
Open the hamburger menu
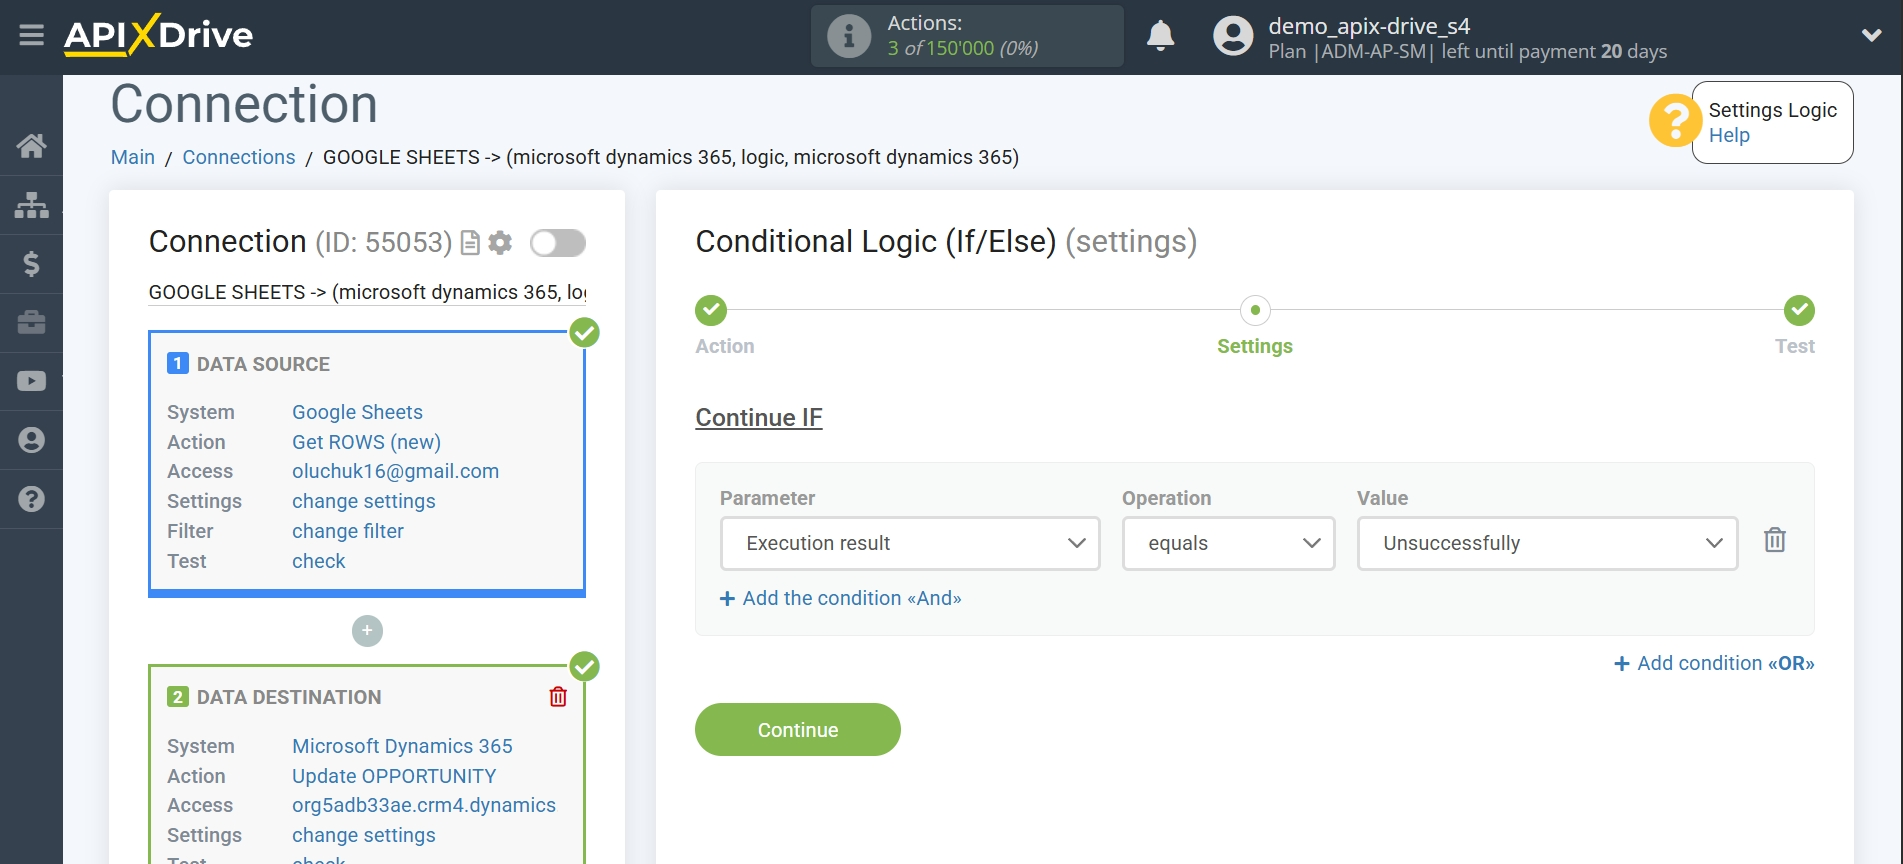[x=31, y=36]
